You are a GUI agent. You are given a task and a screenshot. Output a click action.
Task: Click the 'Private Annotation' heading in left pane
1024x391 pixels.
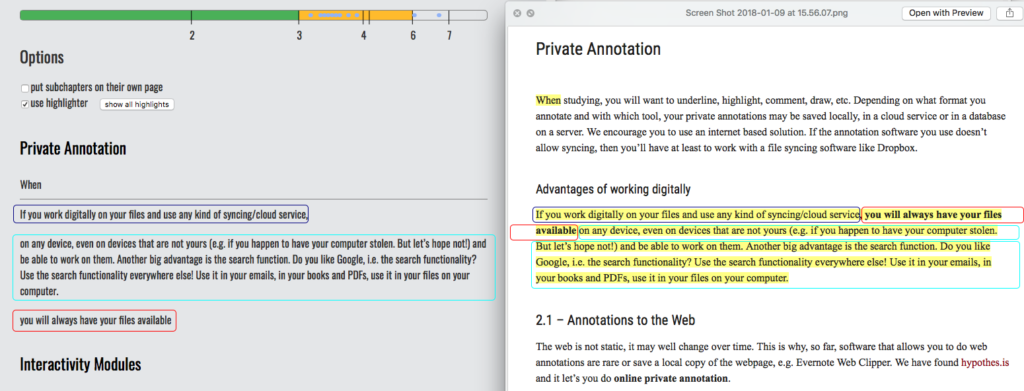click(73, 149)
